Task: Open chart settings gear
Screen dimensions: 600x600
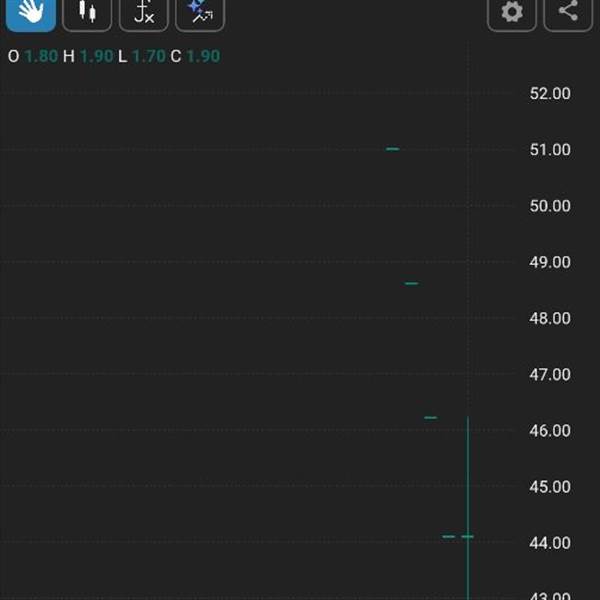Action: [x=512, y=15]
